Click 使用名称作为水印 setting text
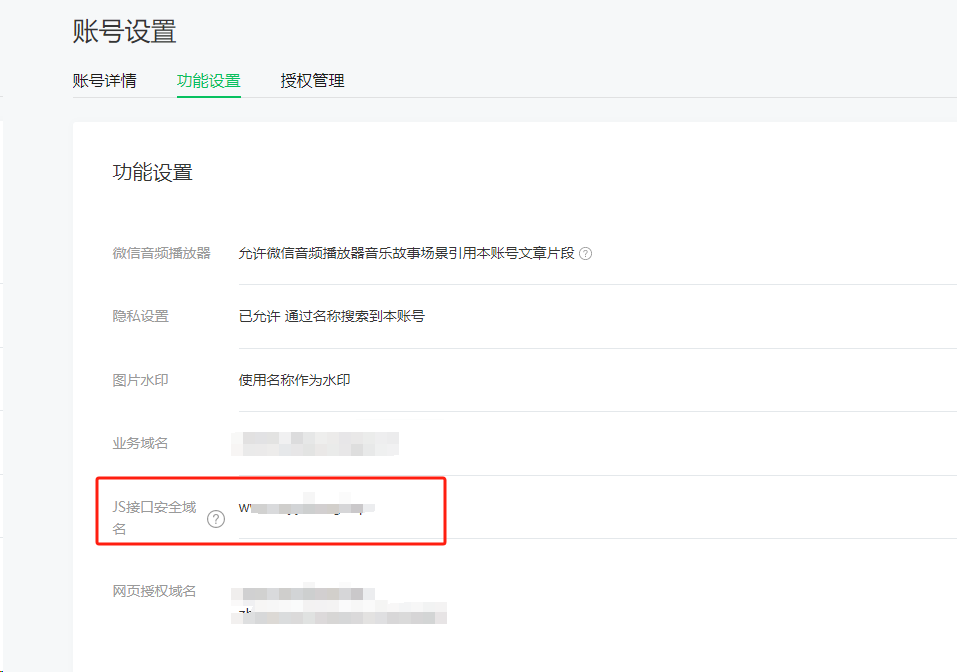 click(x=294, y=380)
